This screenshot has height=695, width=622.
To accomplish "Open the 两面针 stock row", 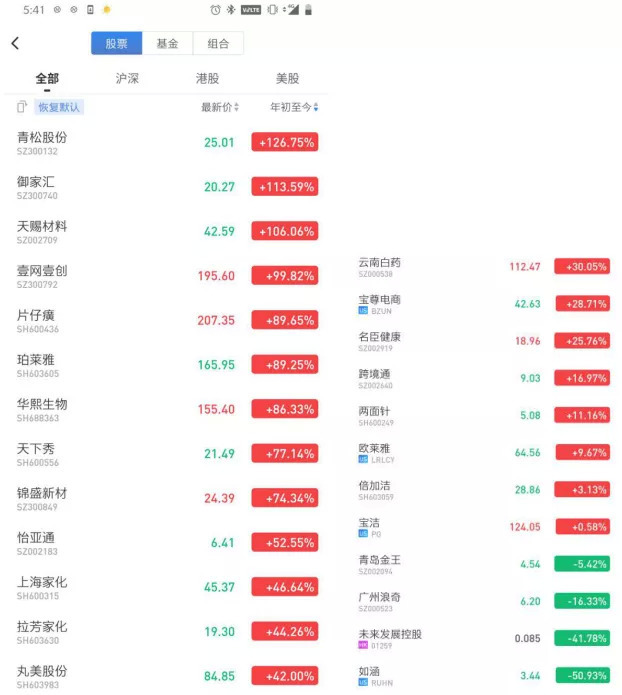I will point(483,416).
